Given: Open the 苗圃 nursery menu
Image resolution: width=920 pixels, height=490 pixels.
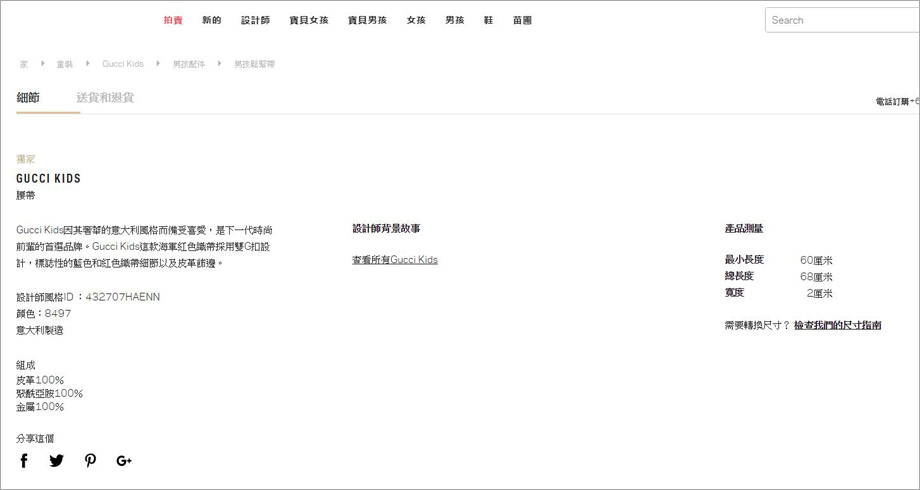Looking at the screenshot, I should click(522, 20).
